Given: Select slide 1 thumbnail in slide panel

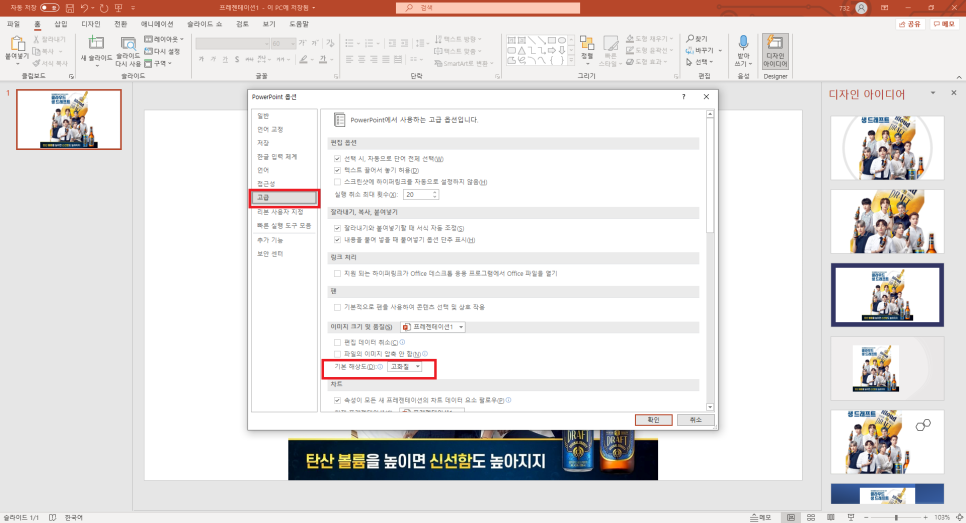Looking at the screenshot, I should [69, 120].
